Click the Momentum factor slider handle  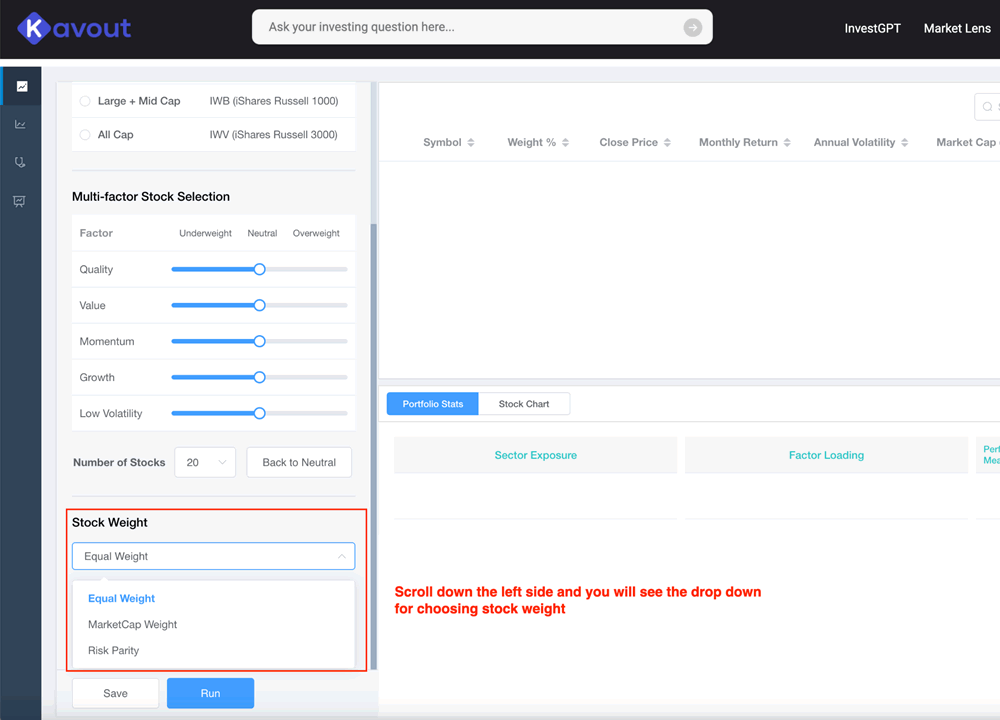click(x=259, y=342)
